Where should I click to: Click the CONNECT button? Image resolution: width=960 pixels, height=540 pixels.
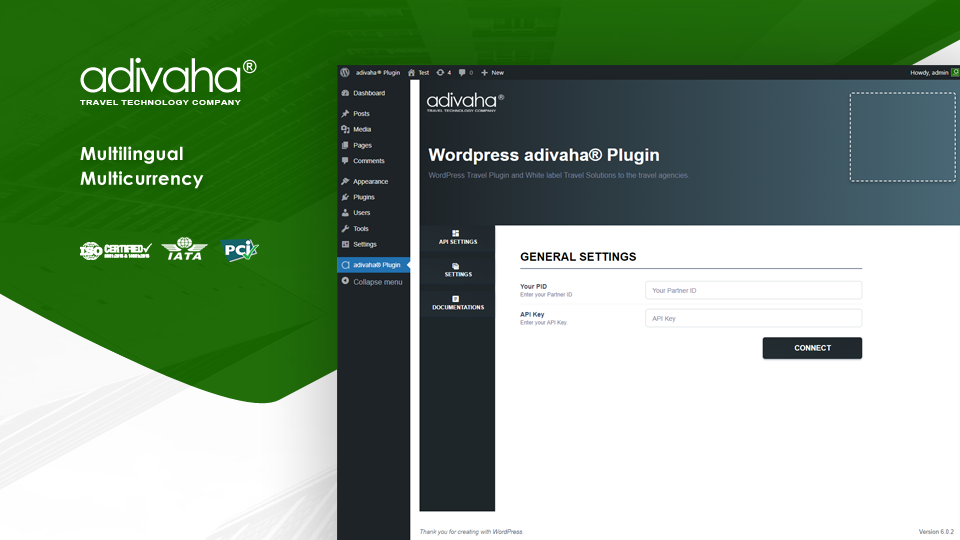click(812, 348)
